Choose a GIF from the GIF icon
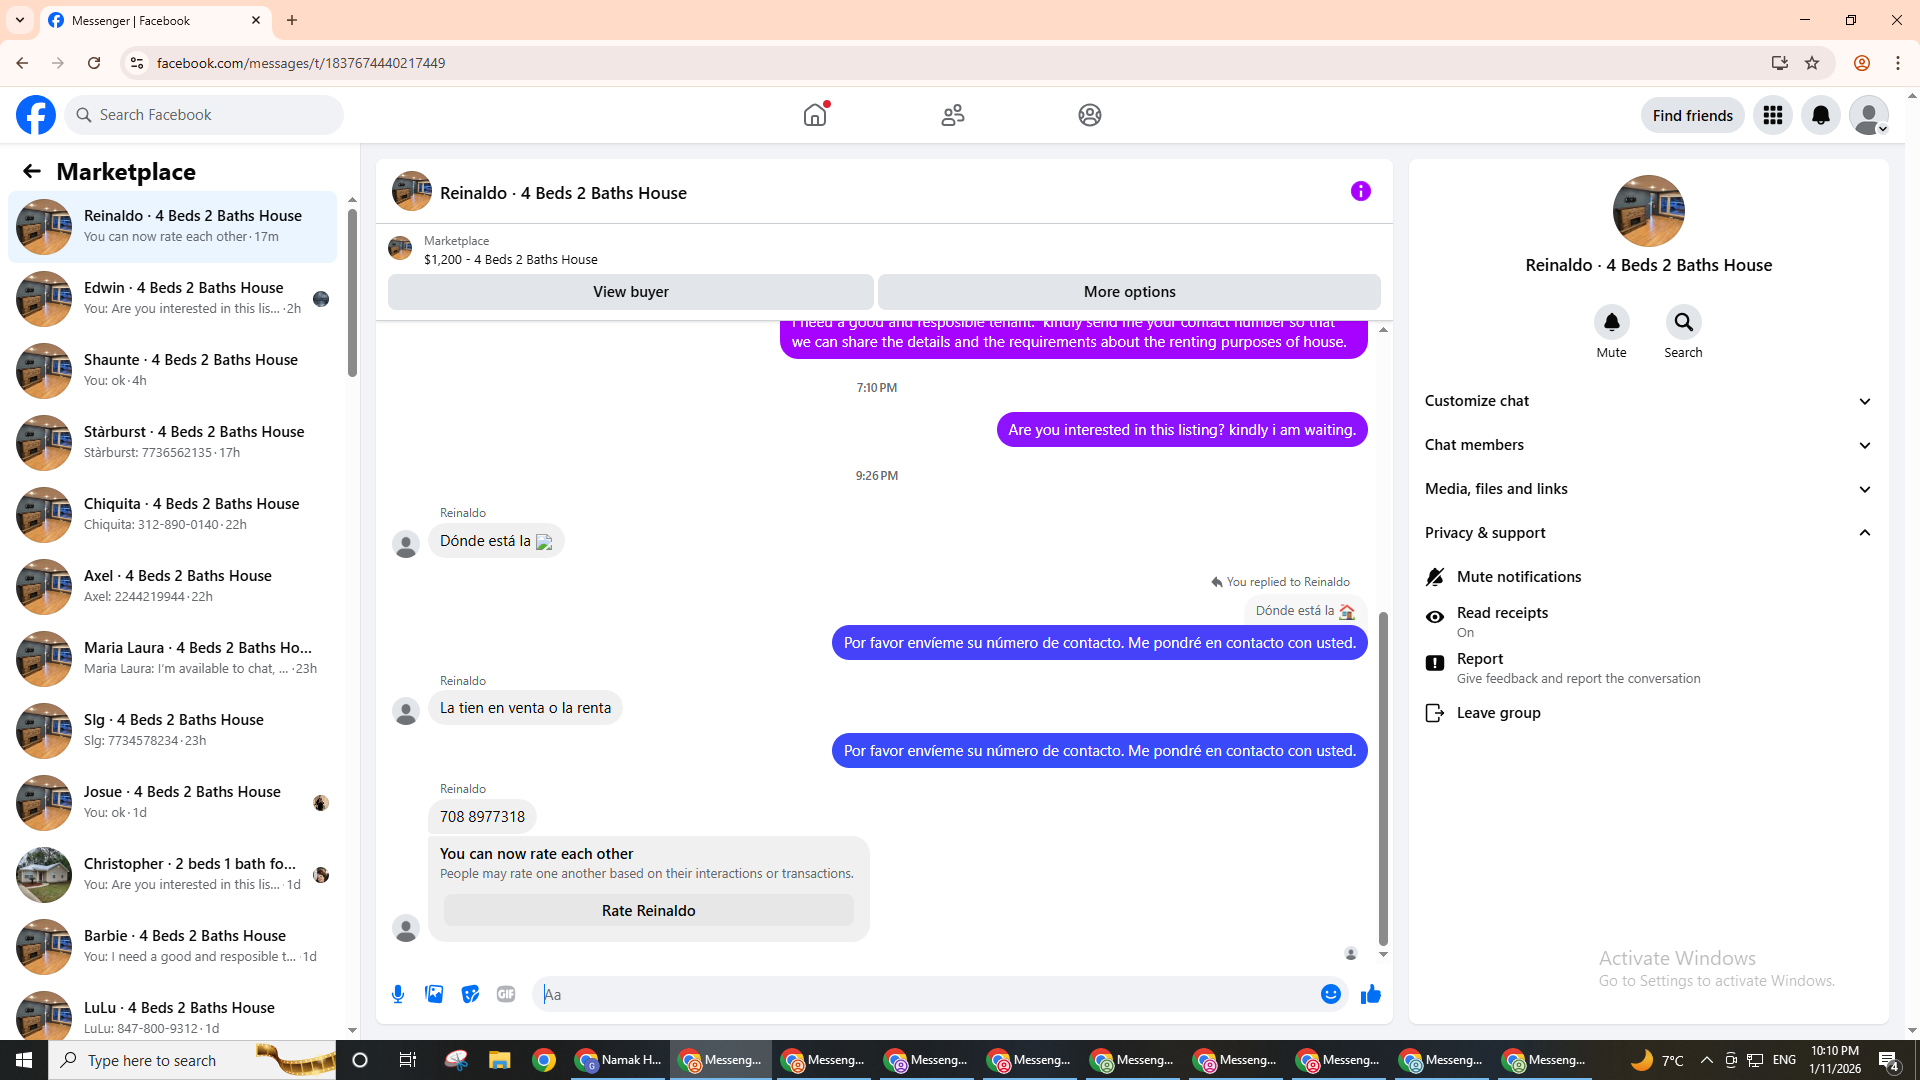This screenshot has height=1080, width=1920. pyautogui.click(x=506, y=994)
